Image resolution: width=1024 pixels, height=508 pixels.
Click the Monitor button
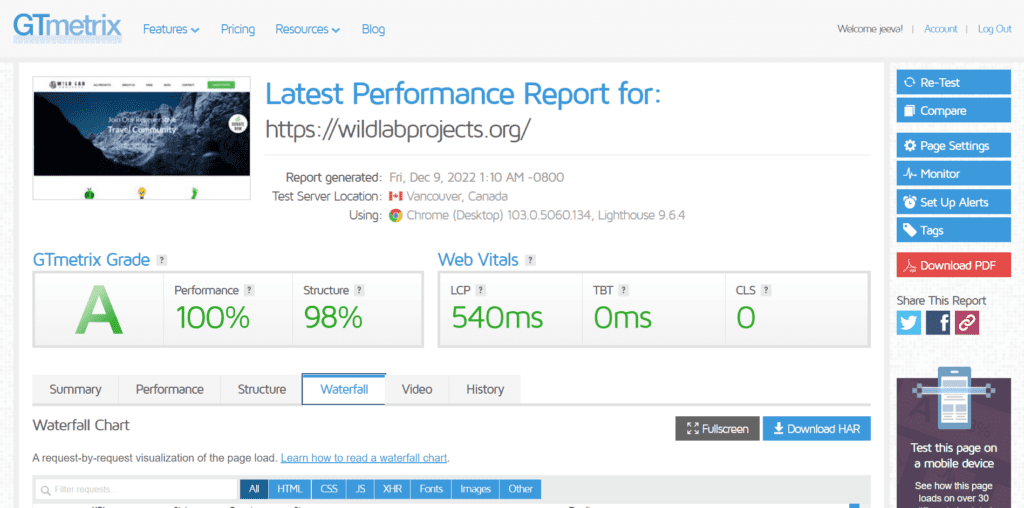[953, 174]
